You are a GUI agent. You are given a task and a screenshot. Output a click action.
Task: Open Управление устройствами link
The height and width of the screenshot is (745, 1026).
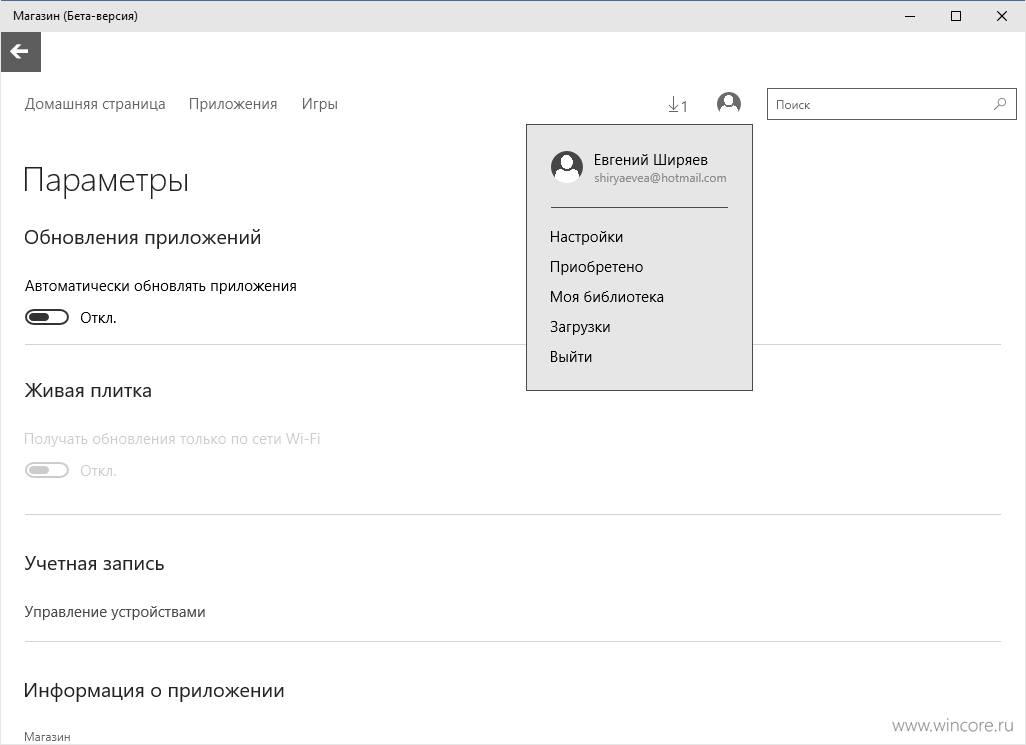tap(115, 612)
